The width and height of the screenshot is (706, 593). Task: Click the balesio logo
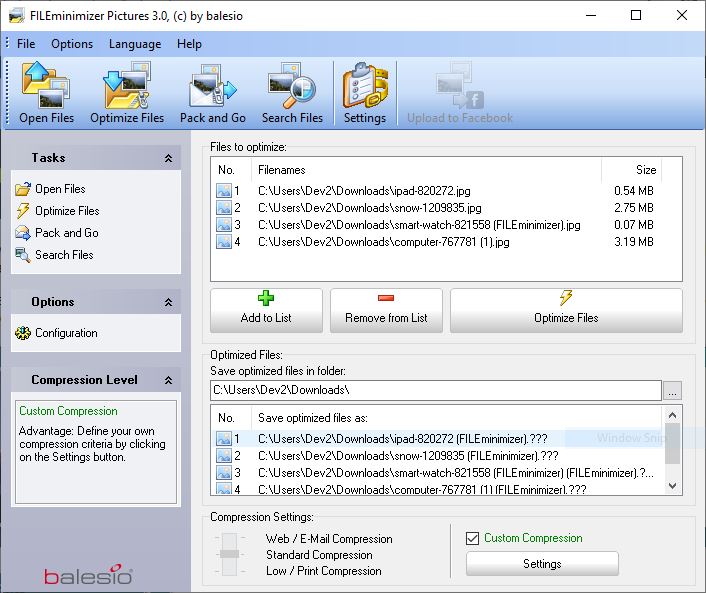point(88,575)
